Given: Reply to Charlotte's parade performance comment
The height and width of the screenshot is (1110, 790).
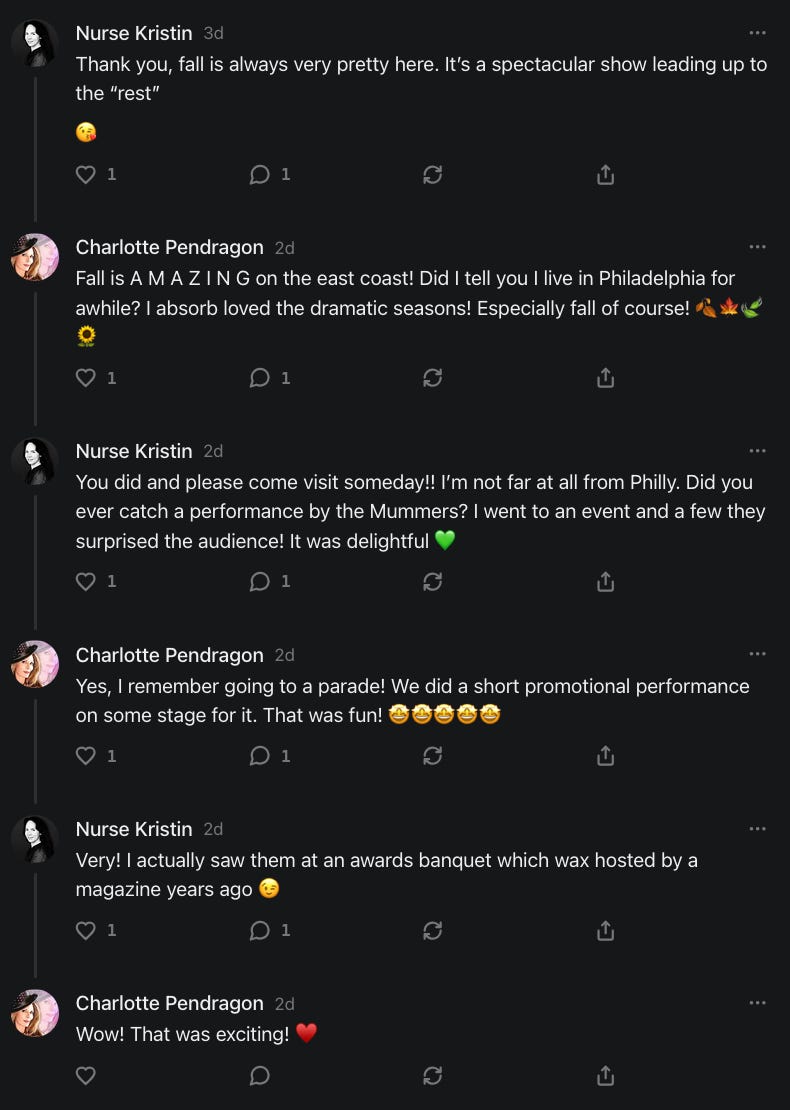Looking at the screenshot, I should point(260,756).
